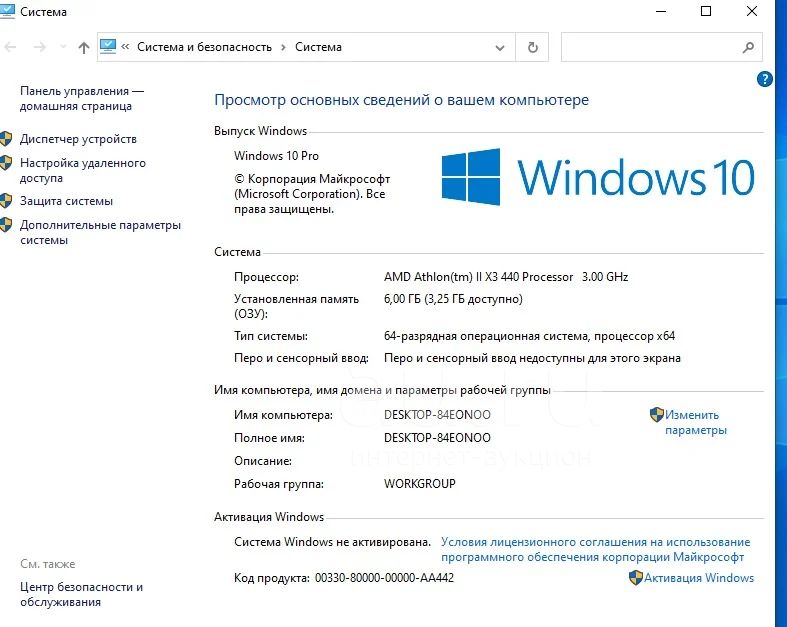Screen dimensions: 787x627
Task: Go up one level with up arrow
Action: point(84,47)
